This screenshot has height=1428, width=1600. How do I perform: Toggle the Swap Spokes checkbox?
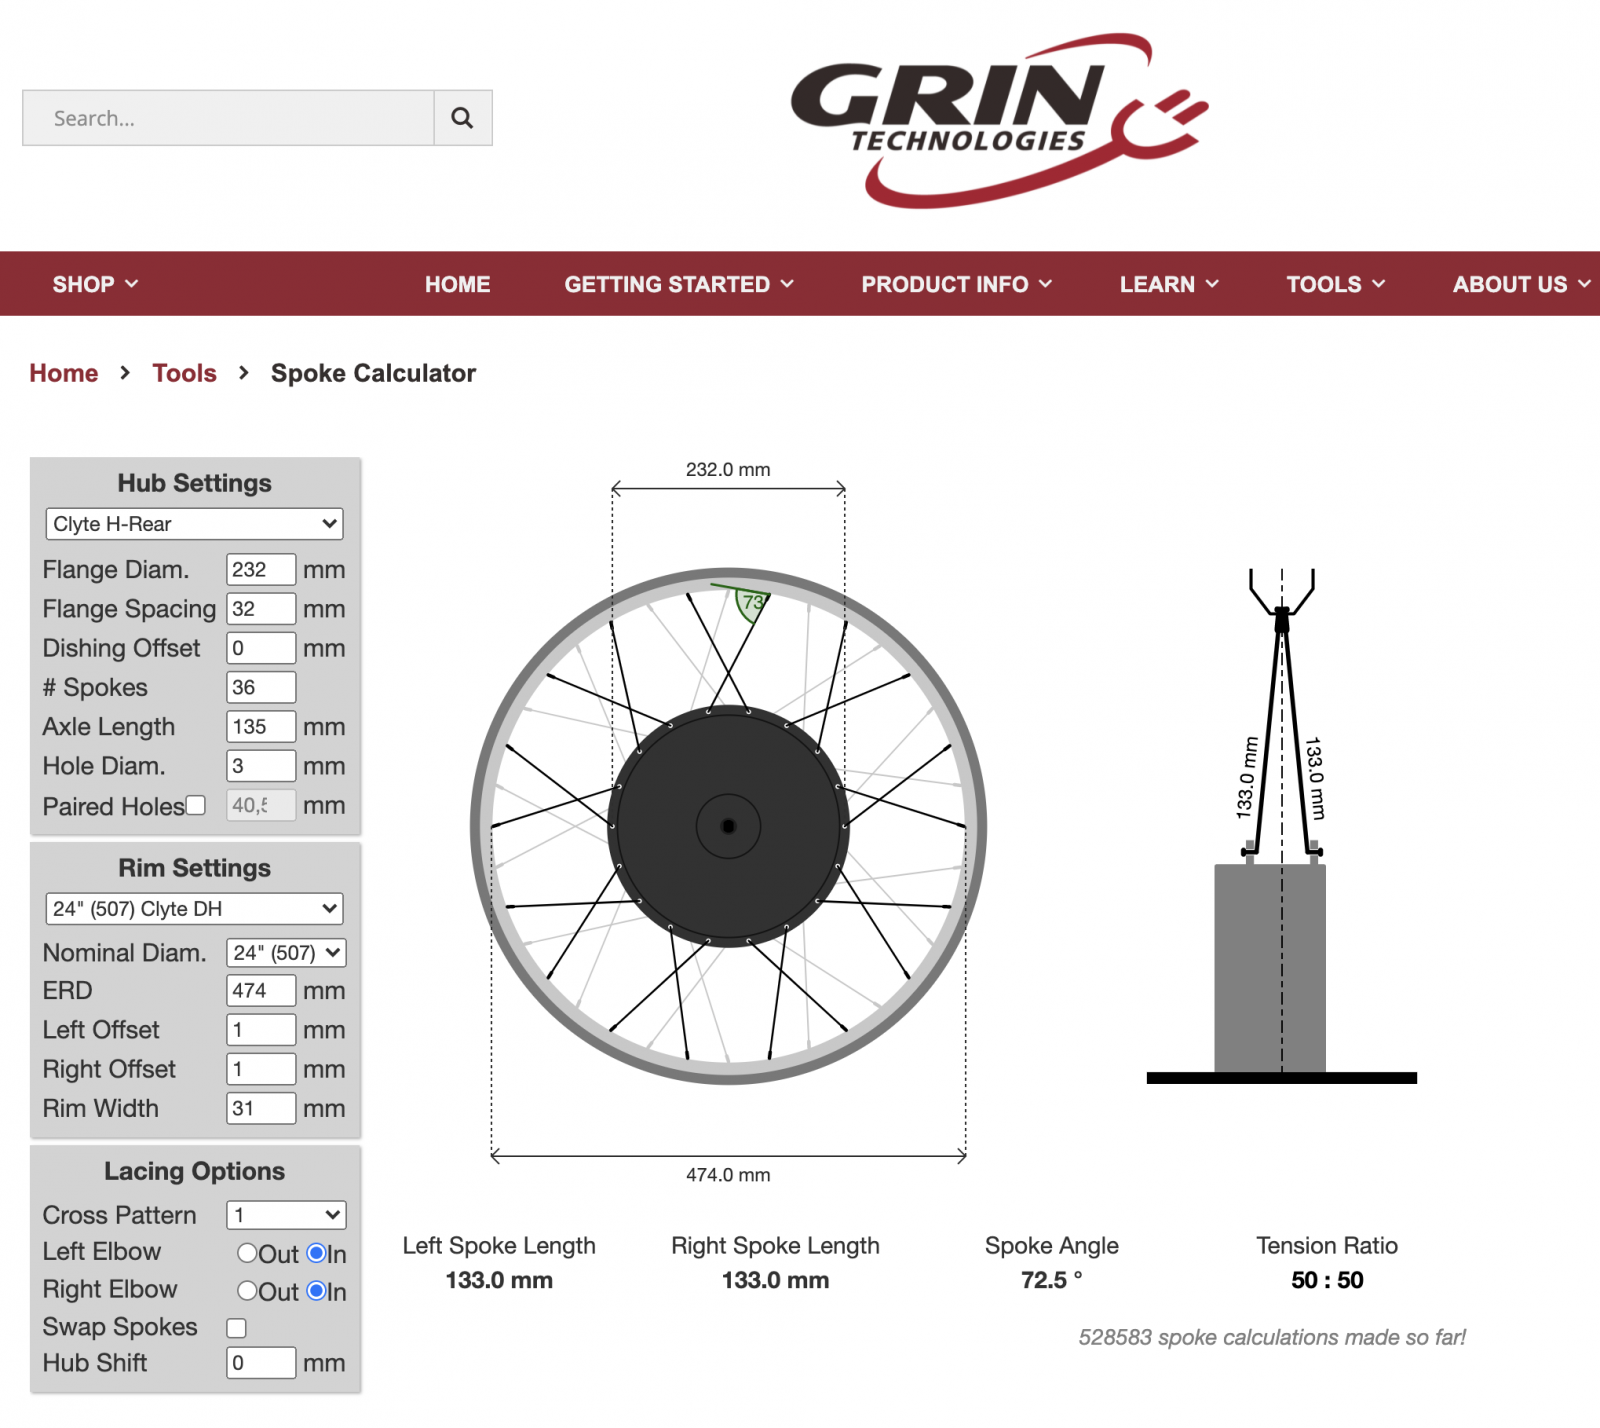(x=237, y=1328)
